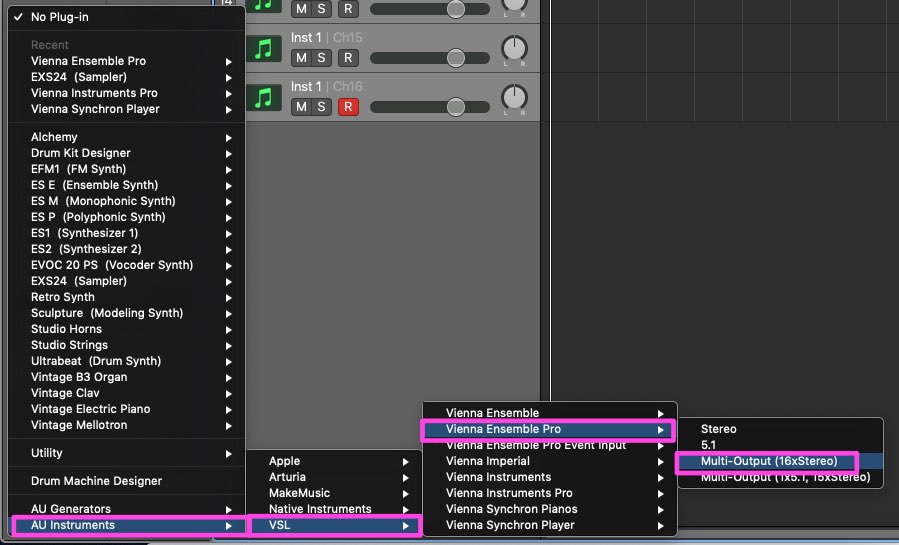Open Vienna Instruments Pro in VSL list
Image resolution: width=899 pixels, height=545 pixels.
(550, 493)
